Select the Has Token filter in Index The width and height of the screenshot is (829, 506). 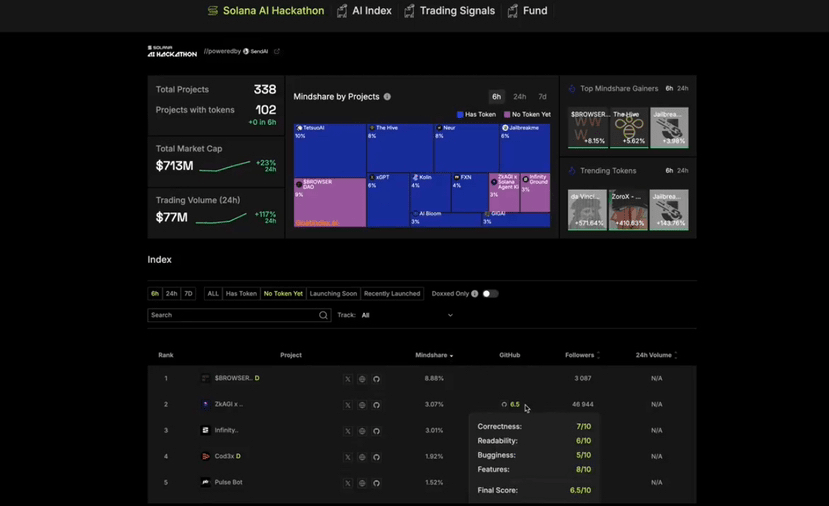[241, 294]
